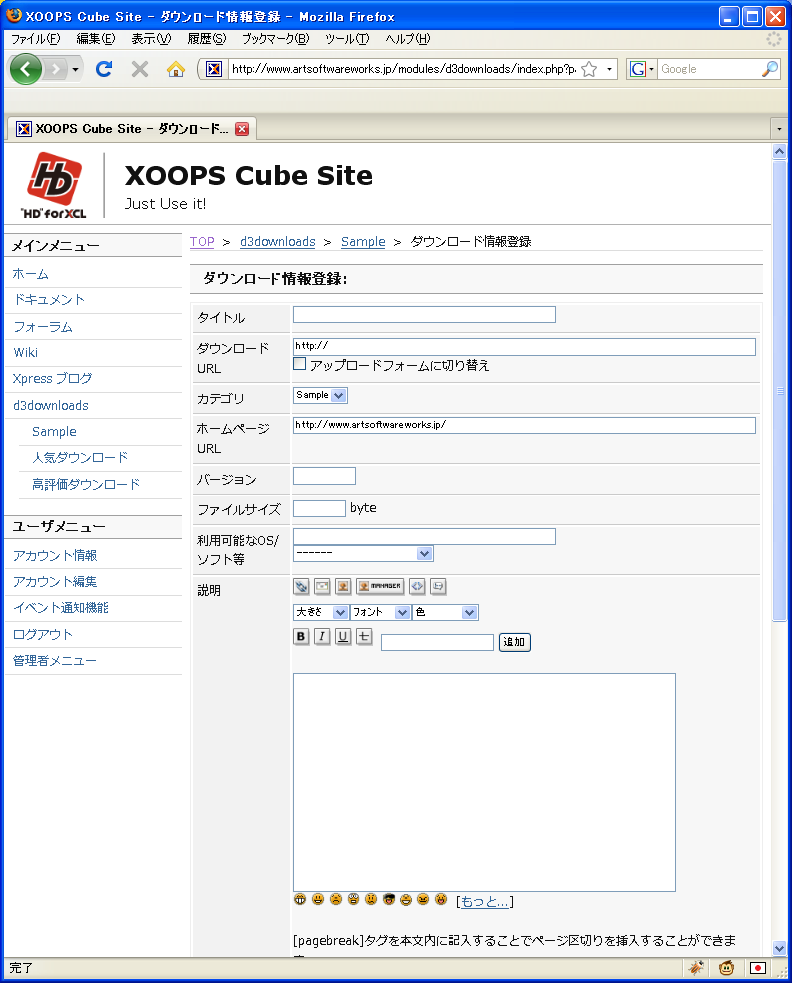
Task: Click the Firefox home icon
Action: coord(176,69)
